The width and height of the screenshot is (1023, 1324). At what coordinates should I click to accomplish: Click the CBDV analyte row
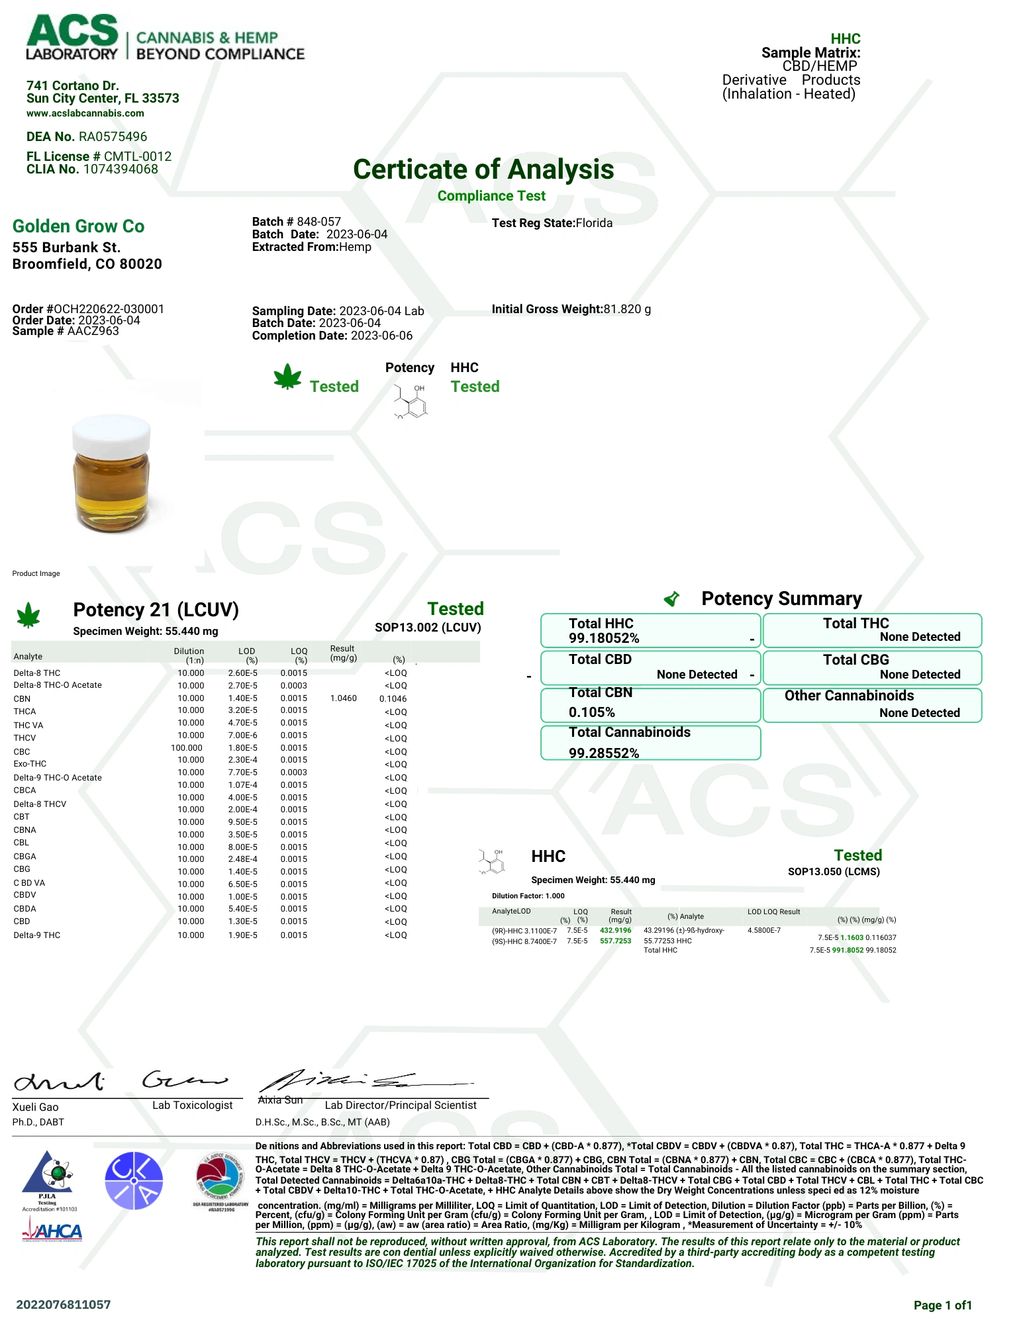(x=210, y=895)
